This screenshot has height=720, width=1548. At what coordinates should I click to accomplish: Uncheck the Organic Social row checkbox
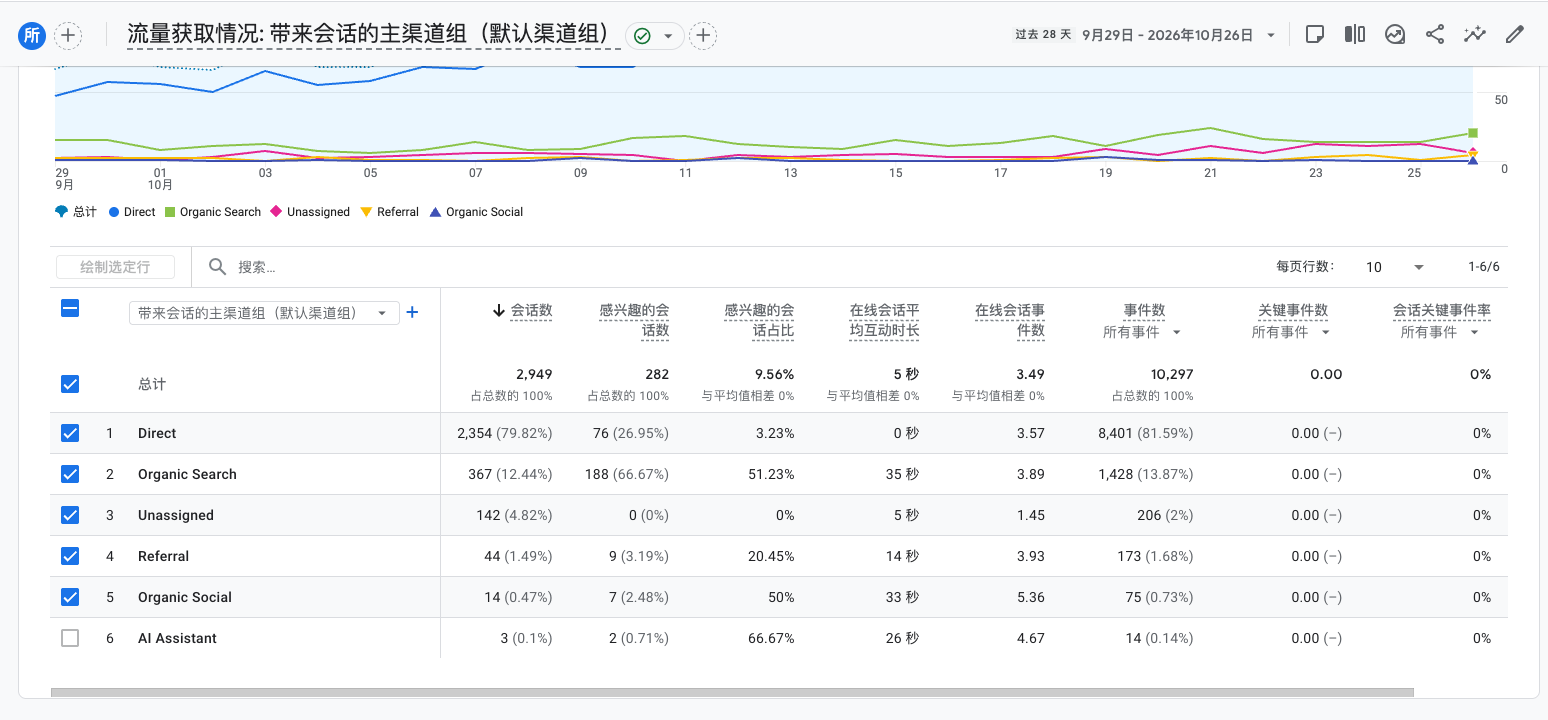click(x=70, y=597)
